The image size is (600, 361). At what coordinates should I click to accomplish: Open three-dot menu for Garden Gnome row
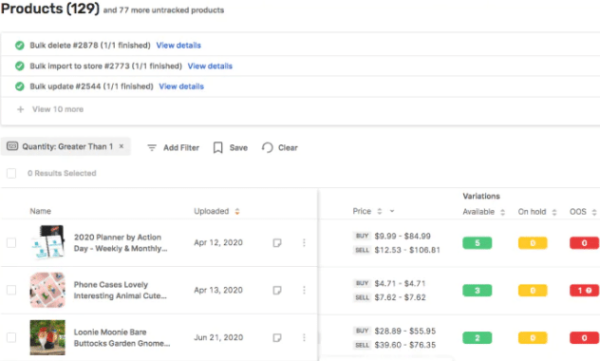click(304, 338)
